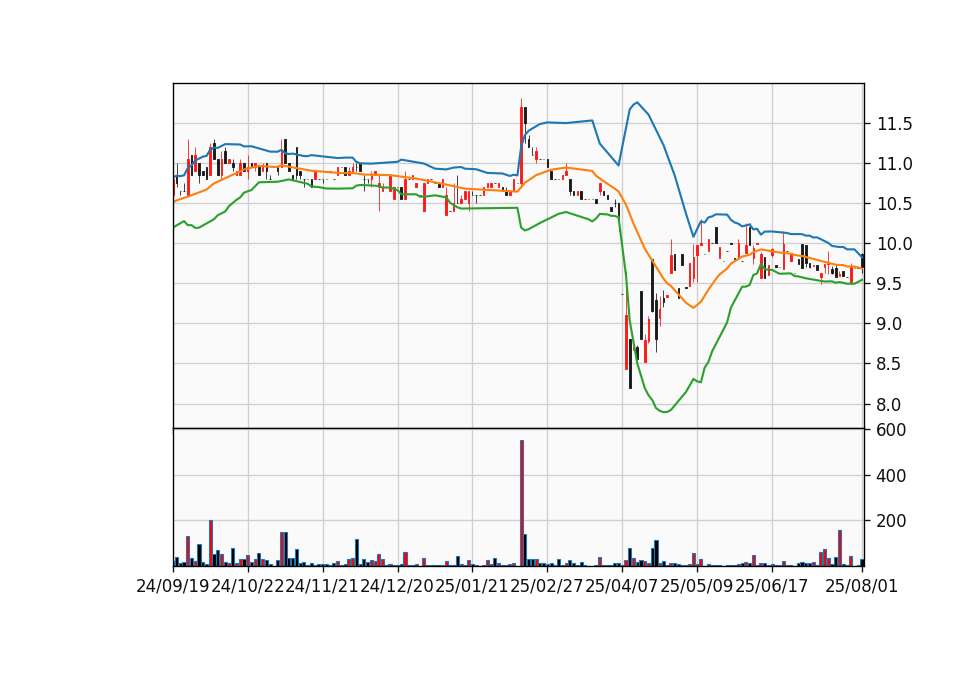Viewport: 960px width, 690px height.
Task: Click the 25/05/09 date label
Action: pyautogui.click(x=697, y=587)
